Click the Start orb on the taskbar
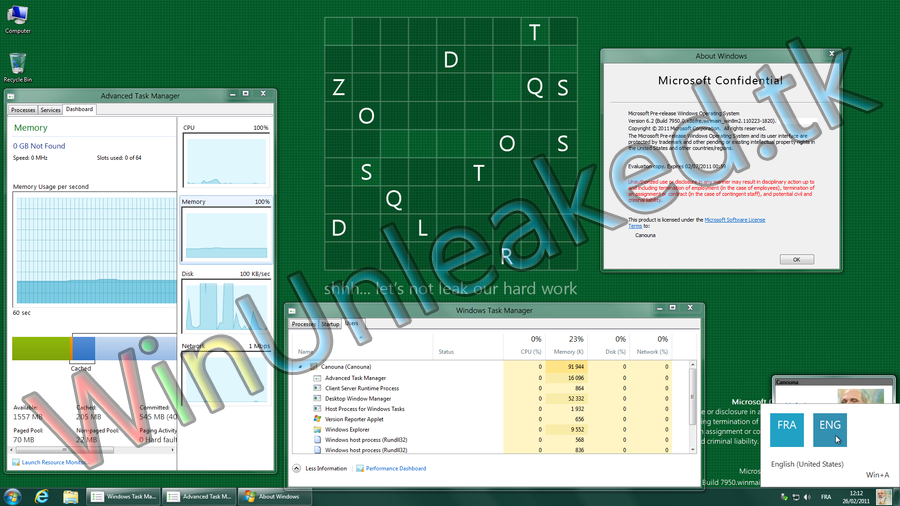 point(12,496)
